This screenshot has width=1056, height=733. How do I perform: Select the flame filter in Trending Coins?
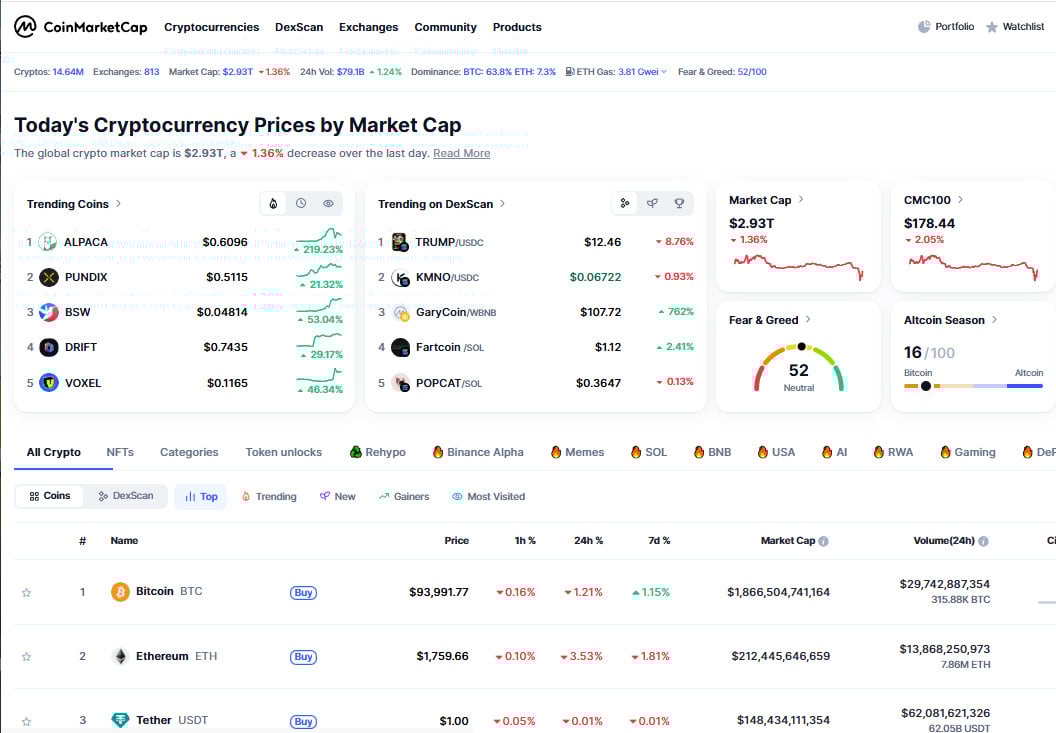click(x=273, y=203)
